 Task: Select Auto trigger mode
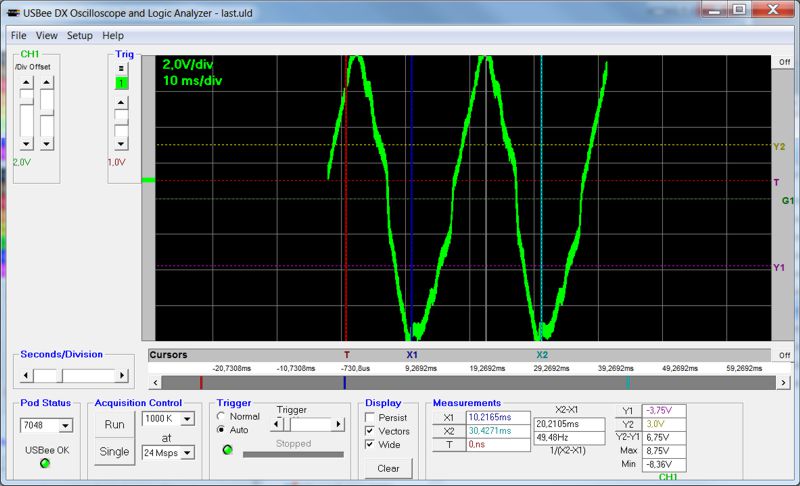[221, 430]
